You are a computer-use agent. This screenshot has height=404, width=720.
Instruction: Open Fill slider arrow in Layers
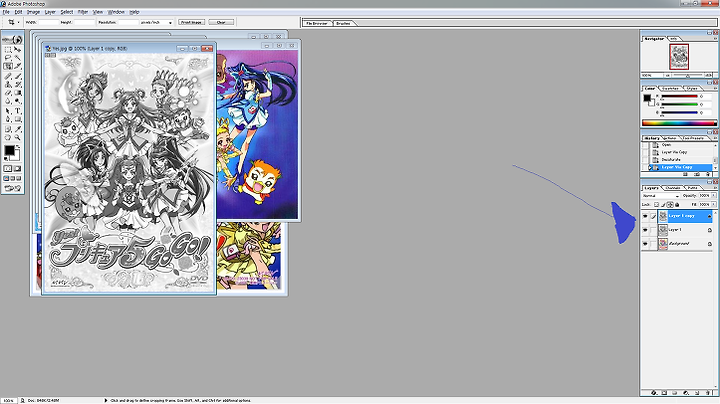[714, 204]
